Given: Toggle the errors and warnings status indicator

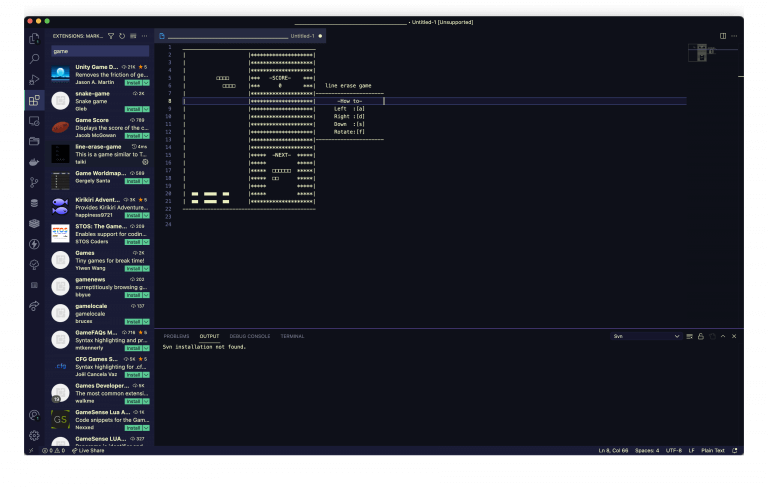Looking at the screenshot, I should pos(54,451).
